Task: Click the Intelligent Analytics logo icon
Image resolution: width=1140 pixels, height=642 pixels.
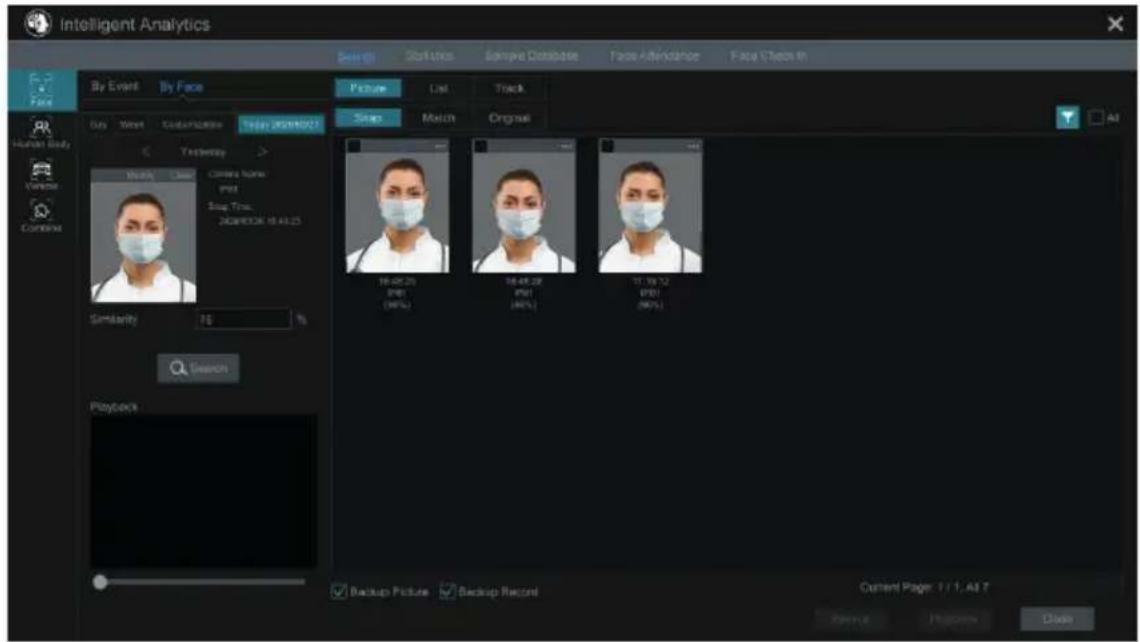Action: (38, 23)
